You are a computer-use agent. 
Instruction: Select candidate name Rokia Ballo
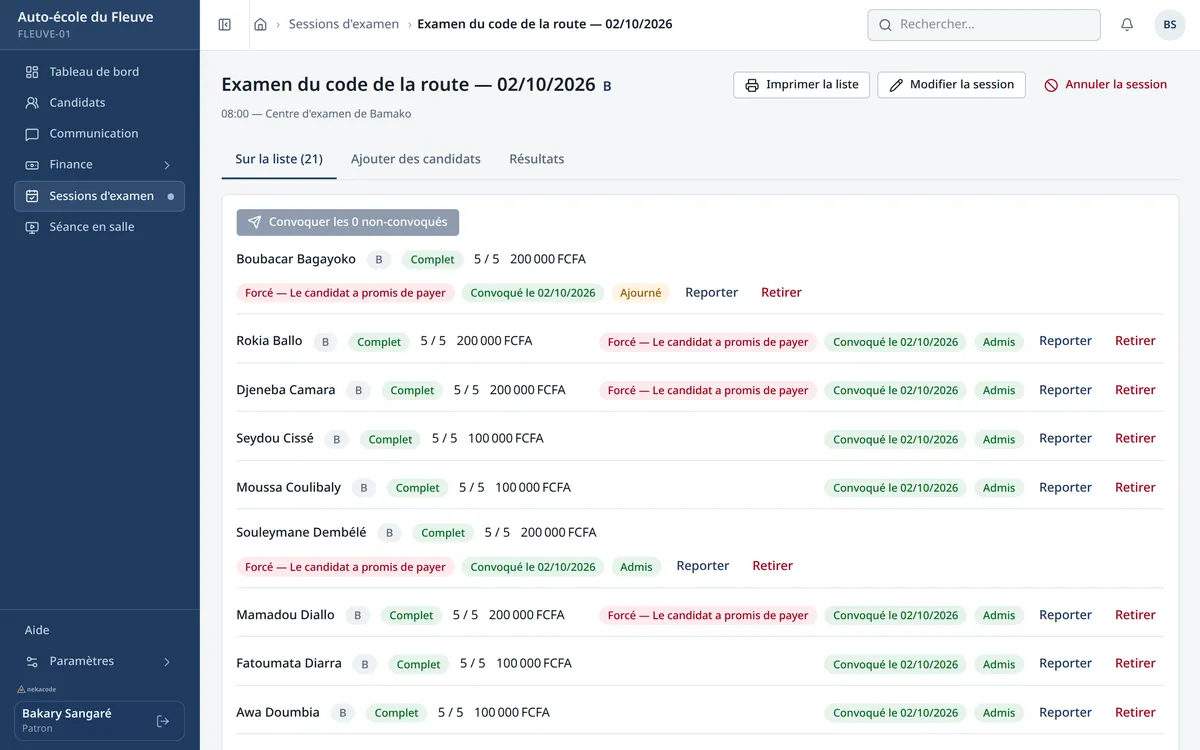coord(269,341)
